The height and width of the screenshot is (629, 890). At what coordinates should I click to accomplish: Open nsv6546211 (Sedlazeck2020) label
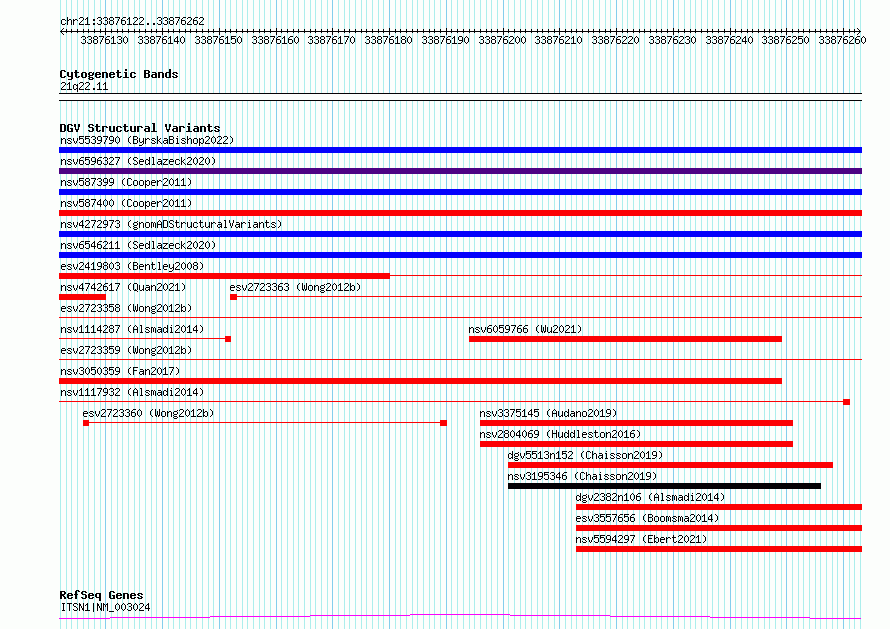click(138, 245)
